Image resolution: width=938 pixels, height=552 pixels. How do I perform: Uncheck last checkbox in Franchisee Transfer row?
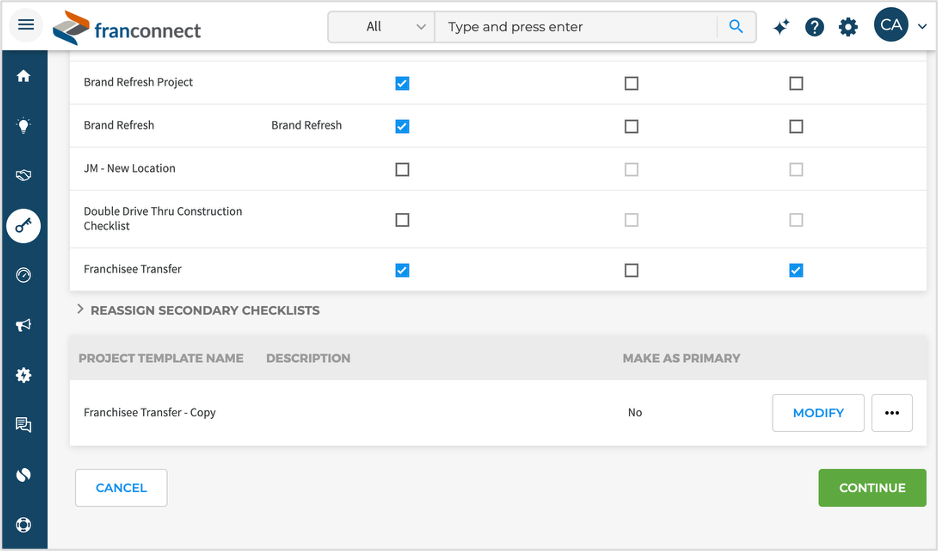point(796,270)
